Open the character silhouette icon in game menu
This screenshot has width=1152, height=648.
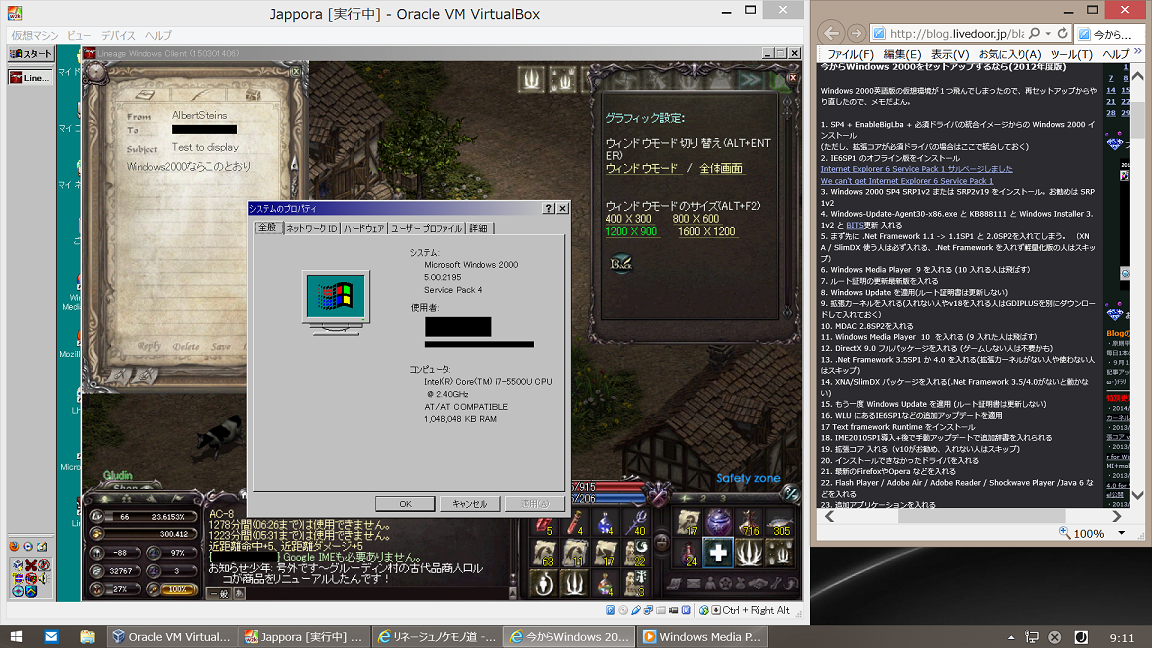pyautogui.click(x=710, y=583)
